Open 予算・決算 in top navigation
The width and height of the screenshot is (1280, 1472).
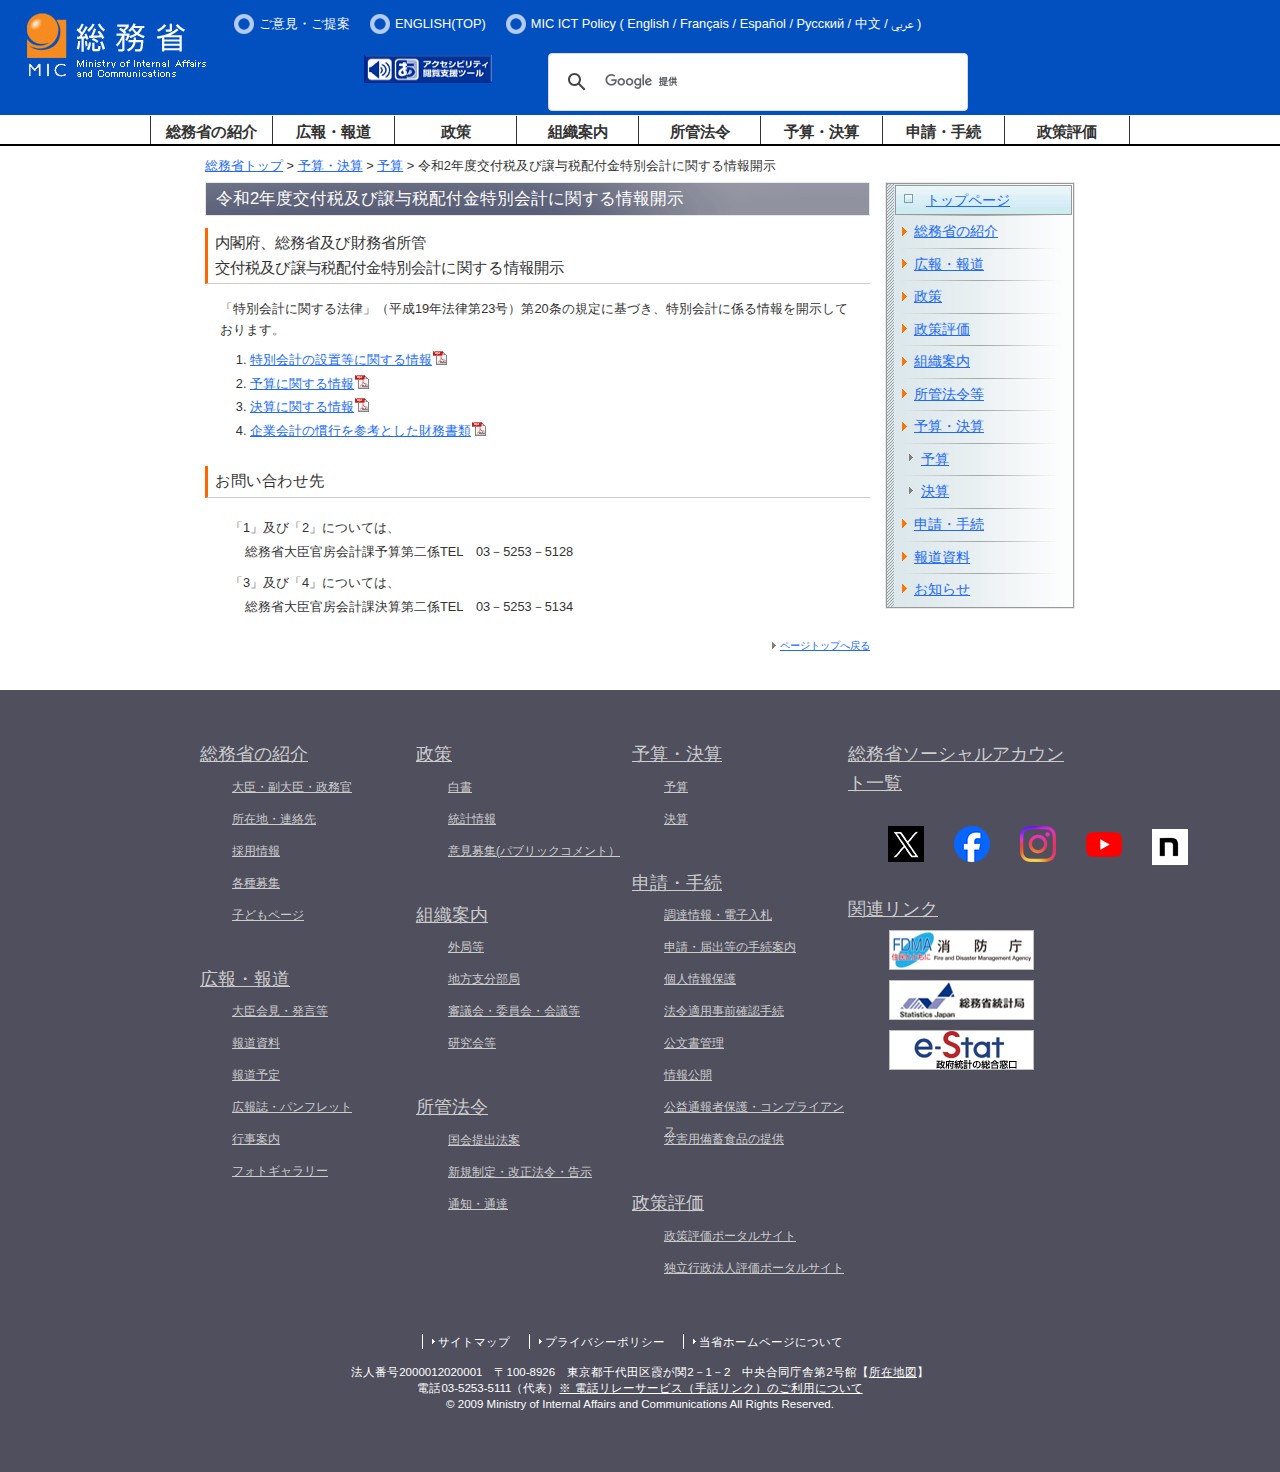click(821, 132)
